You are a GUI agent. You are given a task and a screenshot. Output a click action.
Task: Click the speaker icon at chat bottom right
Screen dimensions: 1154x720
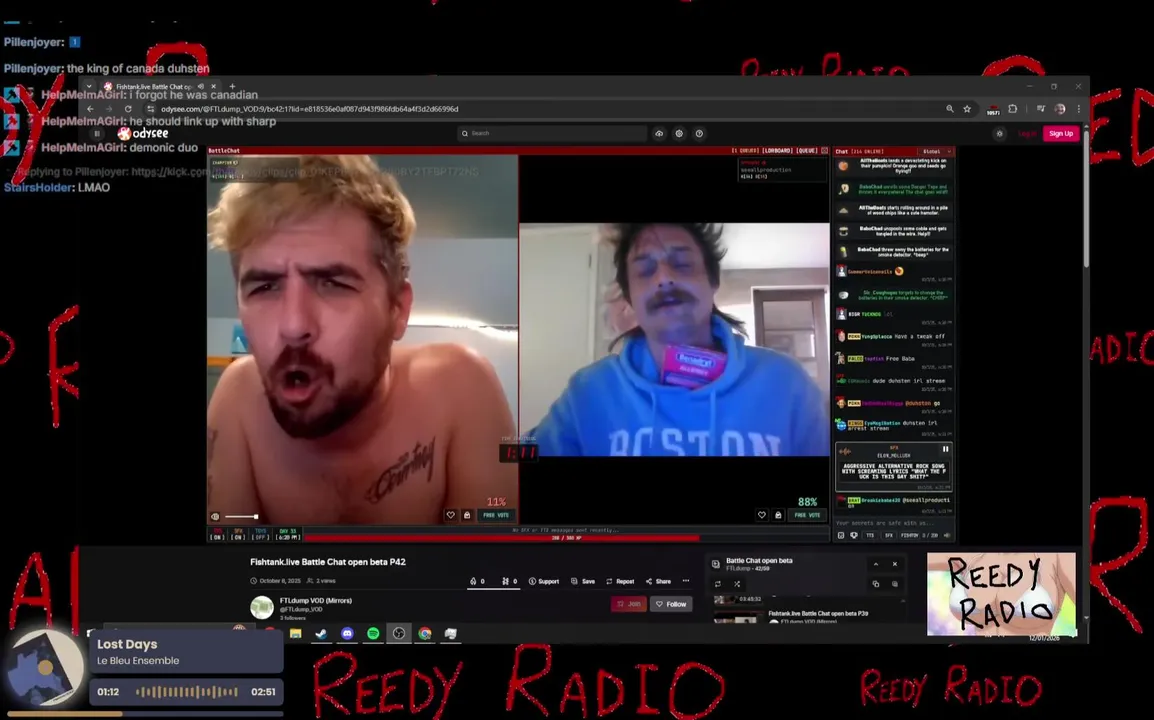(947, 535)
